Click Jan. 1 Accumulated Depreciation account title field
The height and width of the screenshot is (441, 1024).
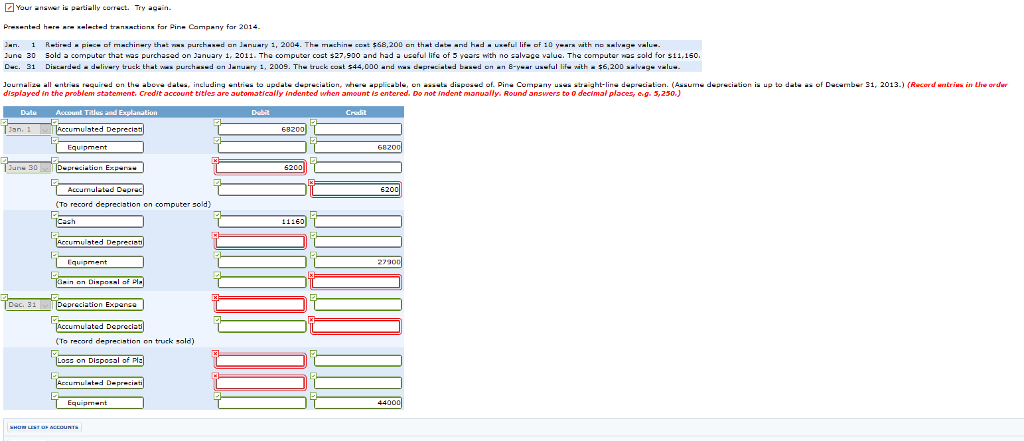pos(99,129)
